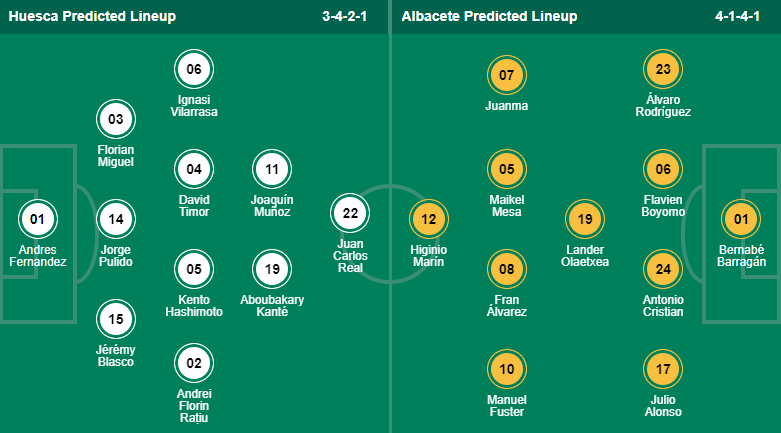
Task: Click Higinio Marín's yellow number 12 badge
Action: [429, 218]
